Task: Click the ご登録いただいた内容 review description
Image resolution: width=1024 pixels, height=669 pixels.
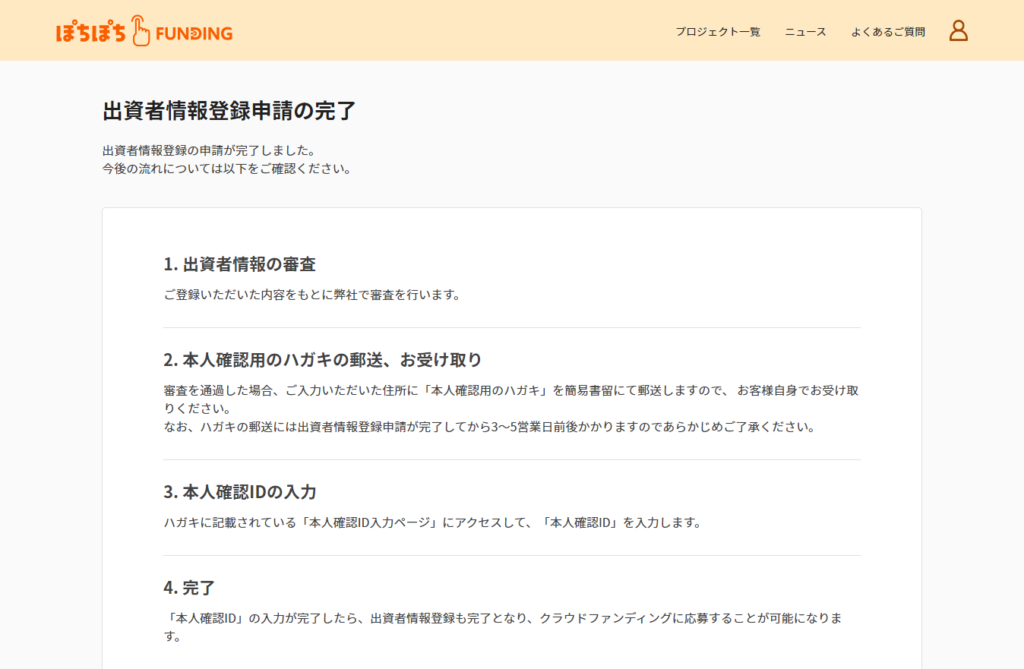Action: (312, 295)
